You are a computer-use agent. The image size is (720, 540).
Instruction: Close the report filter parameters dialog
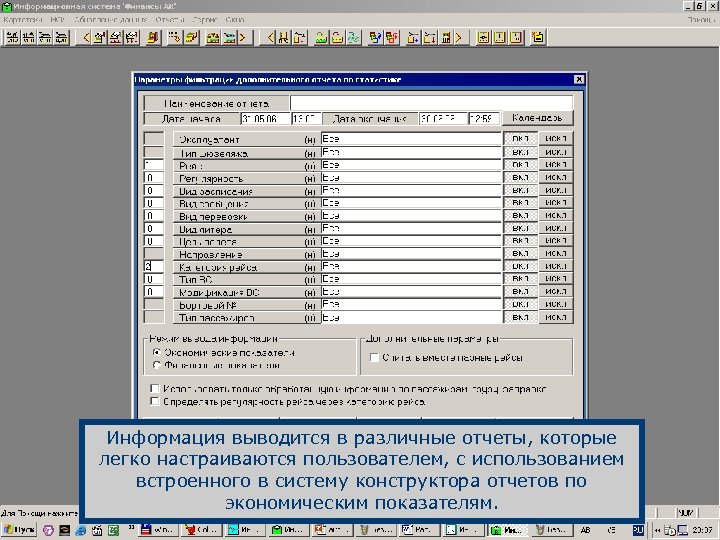[x=579, y=79]
